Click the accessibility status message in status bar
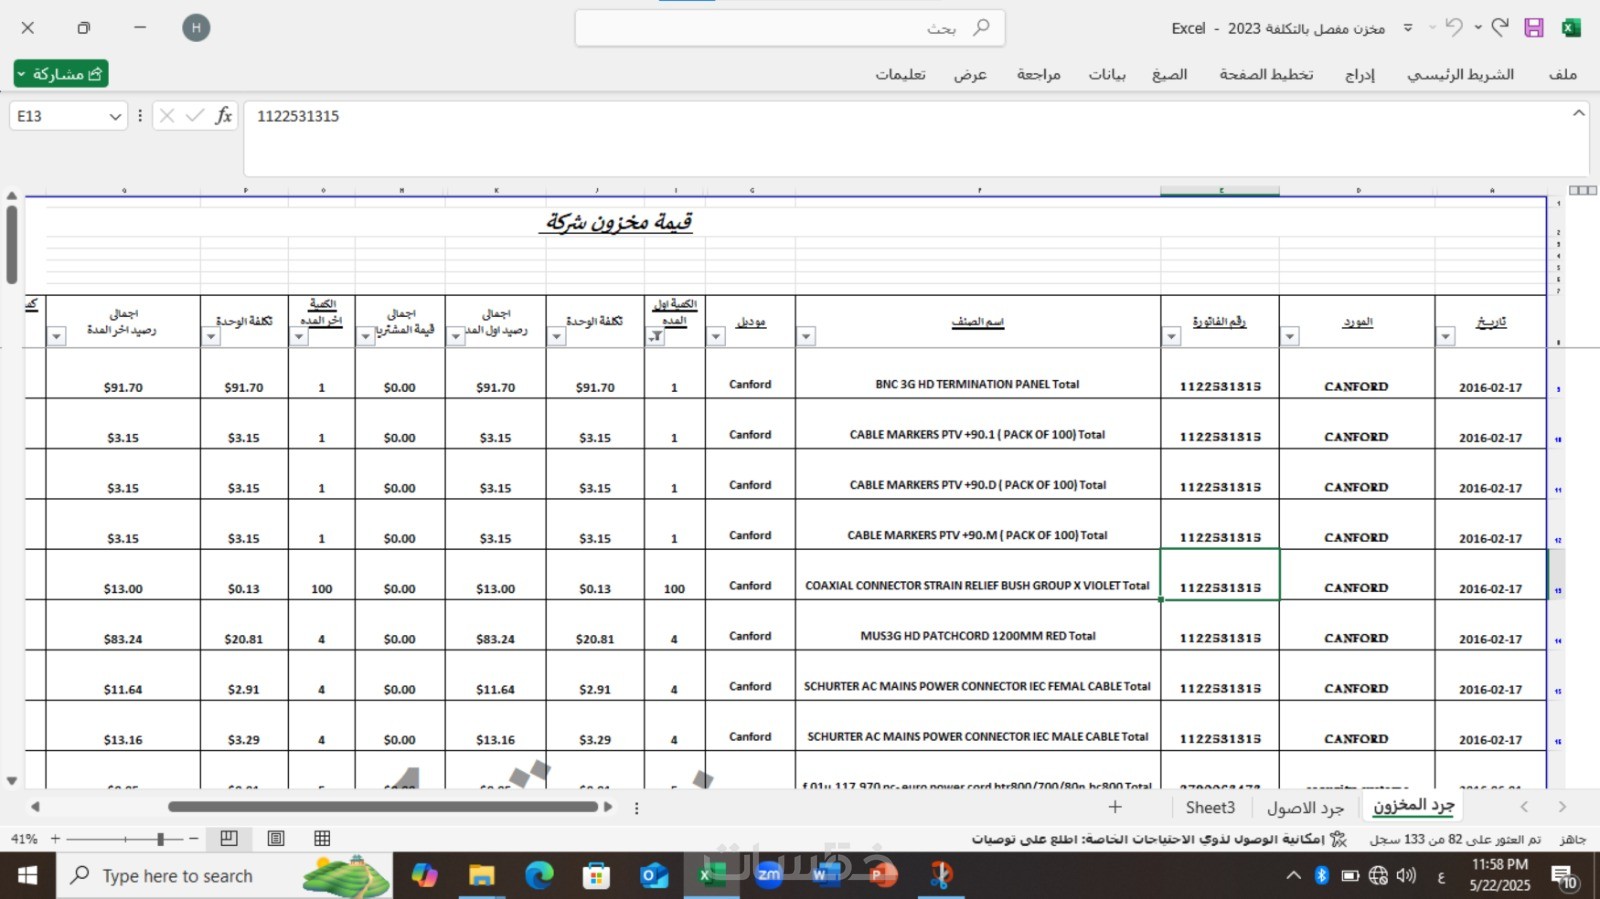This screenshot has width=1600, height=899. (x=1160, y=839)
